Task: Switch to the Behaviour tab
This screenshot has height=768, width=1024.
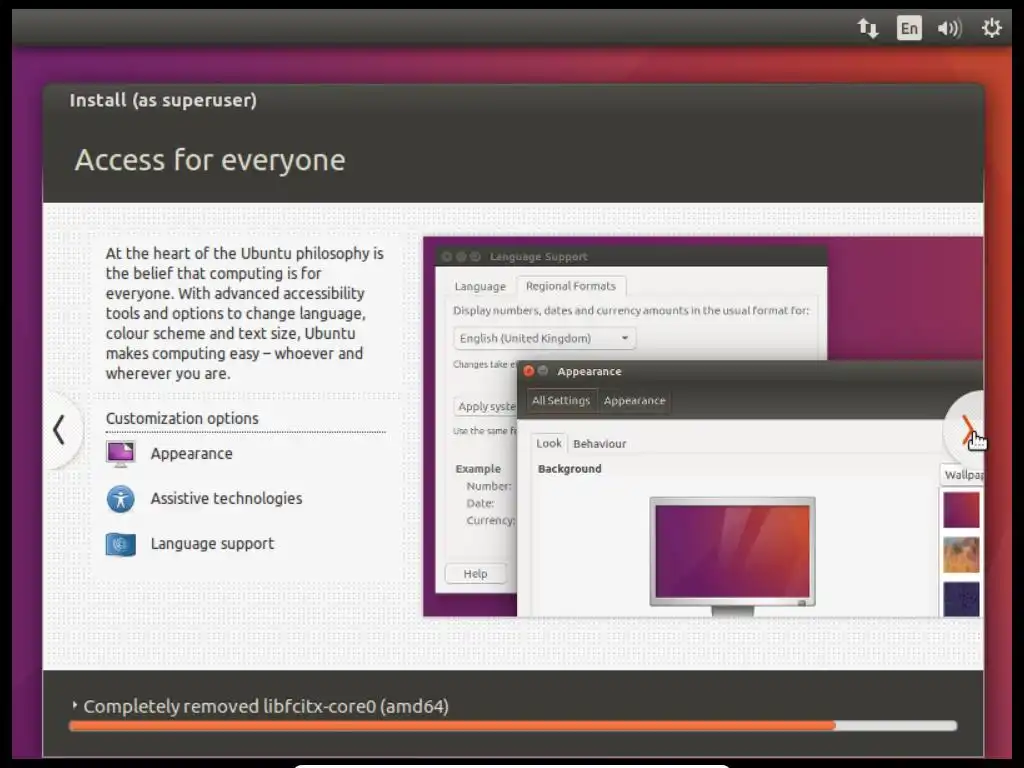Action: (600, 443)
